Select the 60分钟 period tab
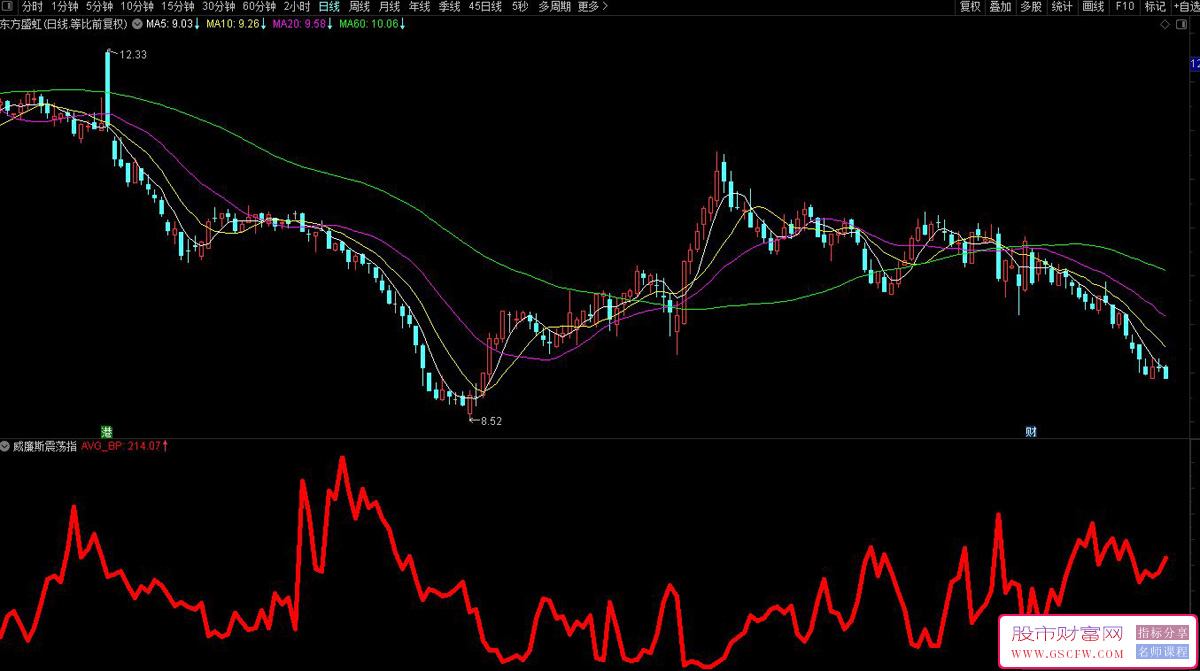The height and width of the screenshot is (671, 1200). 260,6
